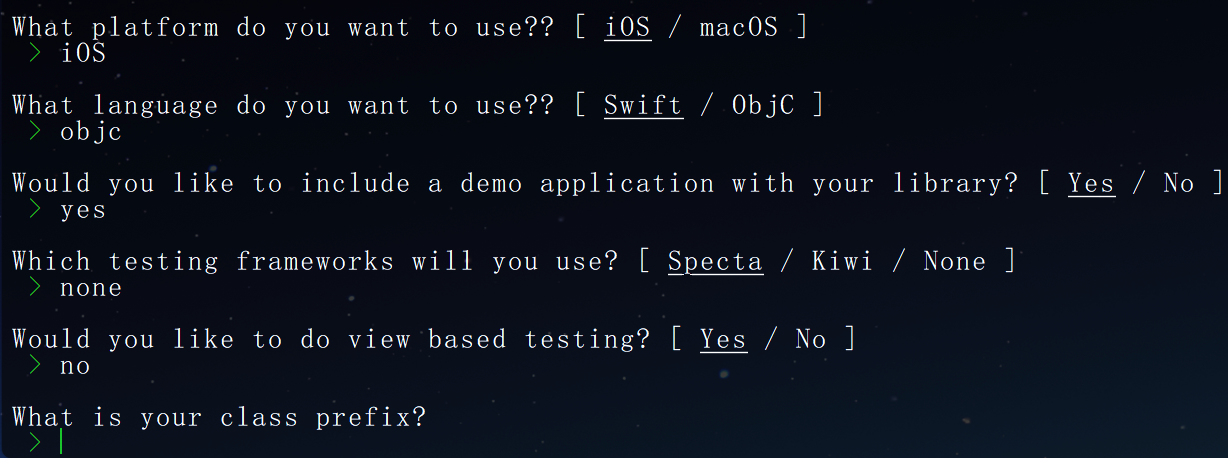Image resolution: width=1228 pixels, height=458 pixels.
Task: Click the Kiwi testing framework option
Action: pos(842,261)
